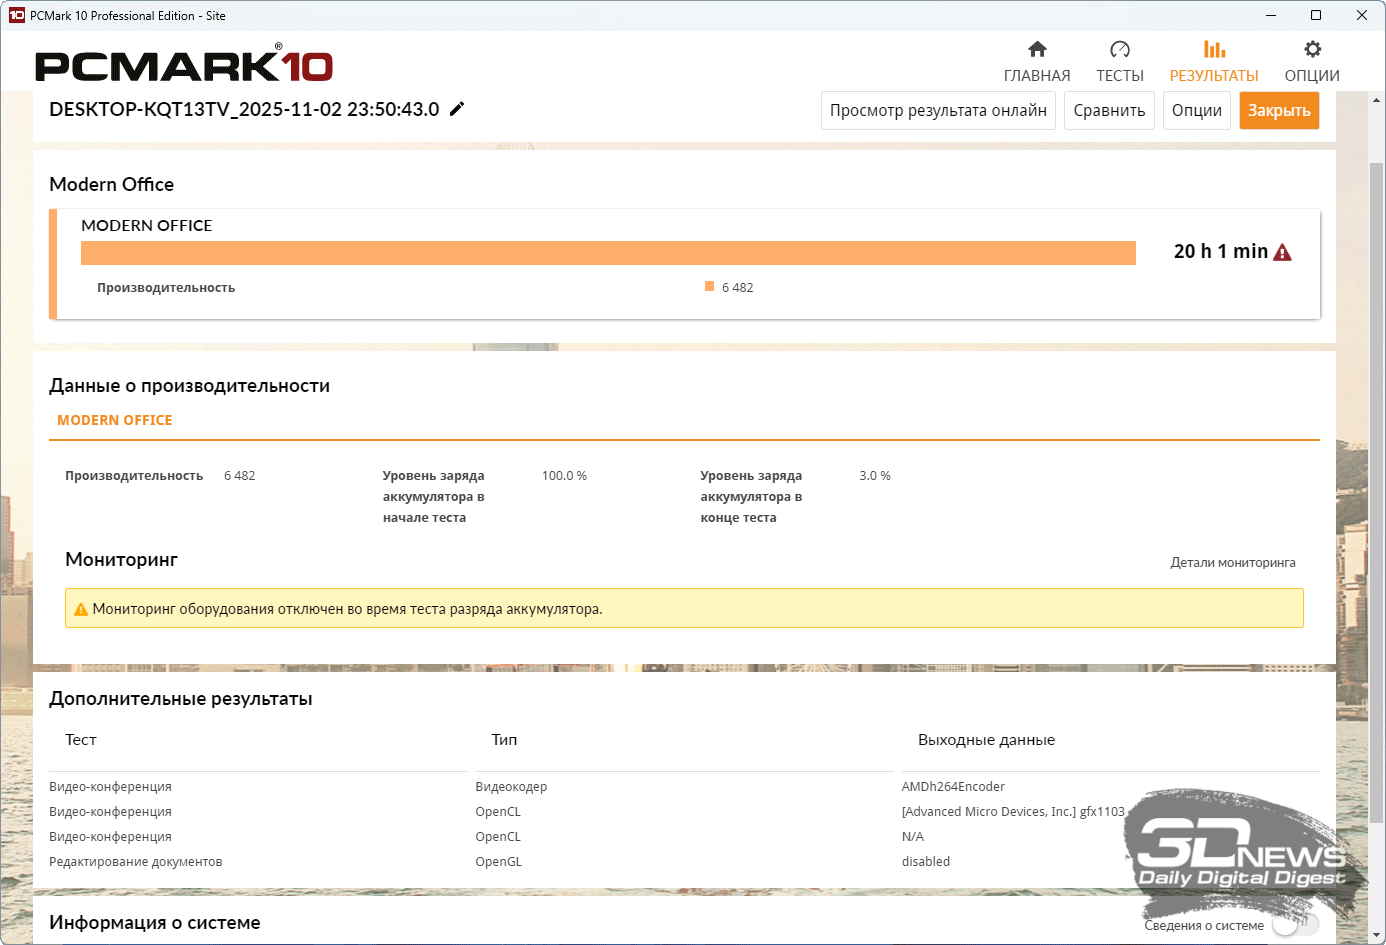
Task: Click the scrollbar up arrow
Action: [1377, 100]
